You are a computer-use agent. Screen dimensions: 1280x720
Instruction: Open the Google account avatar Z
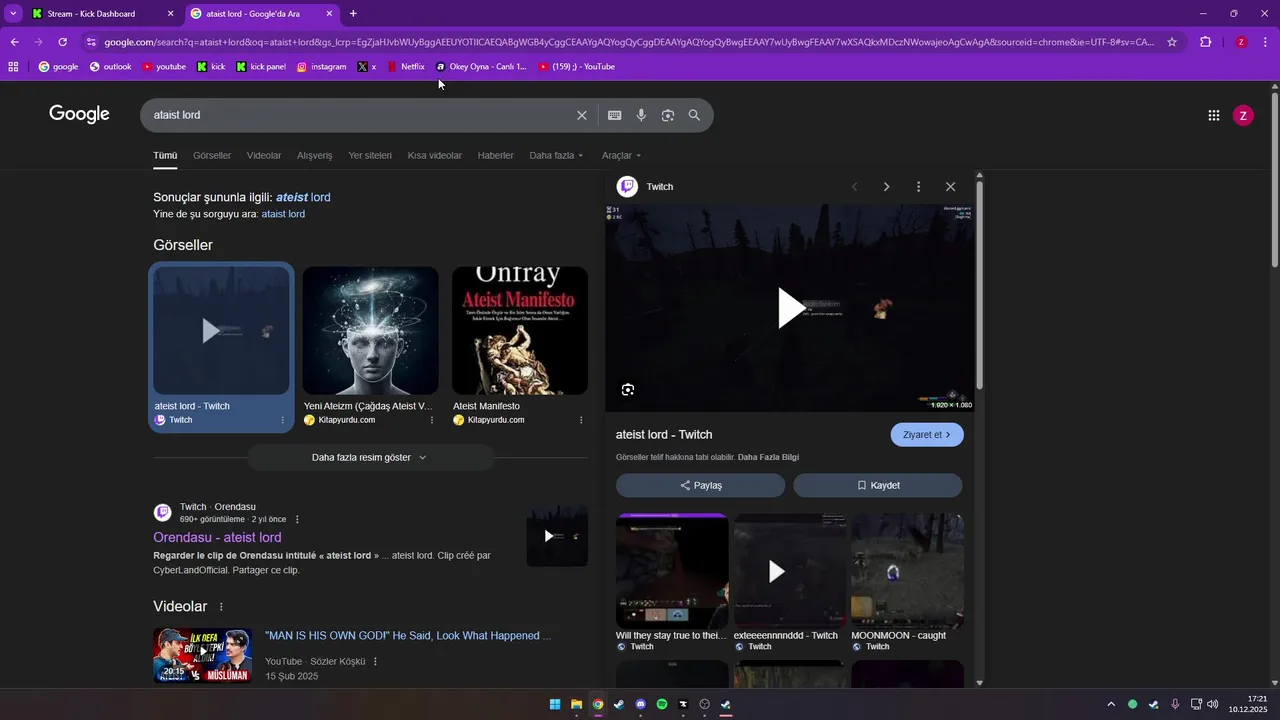pos(1243,115)
